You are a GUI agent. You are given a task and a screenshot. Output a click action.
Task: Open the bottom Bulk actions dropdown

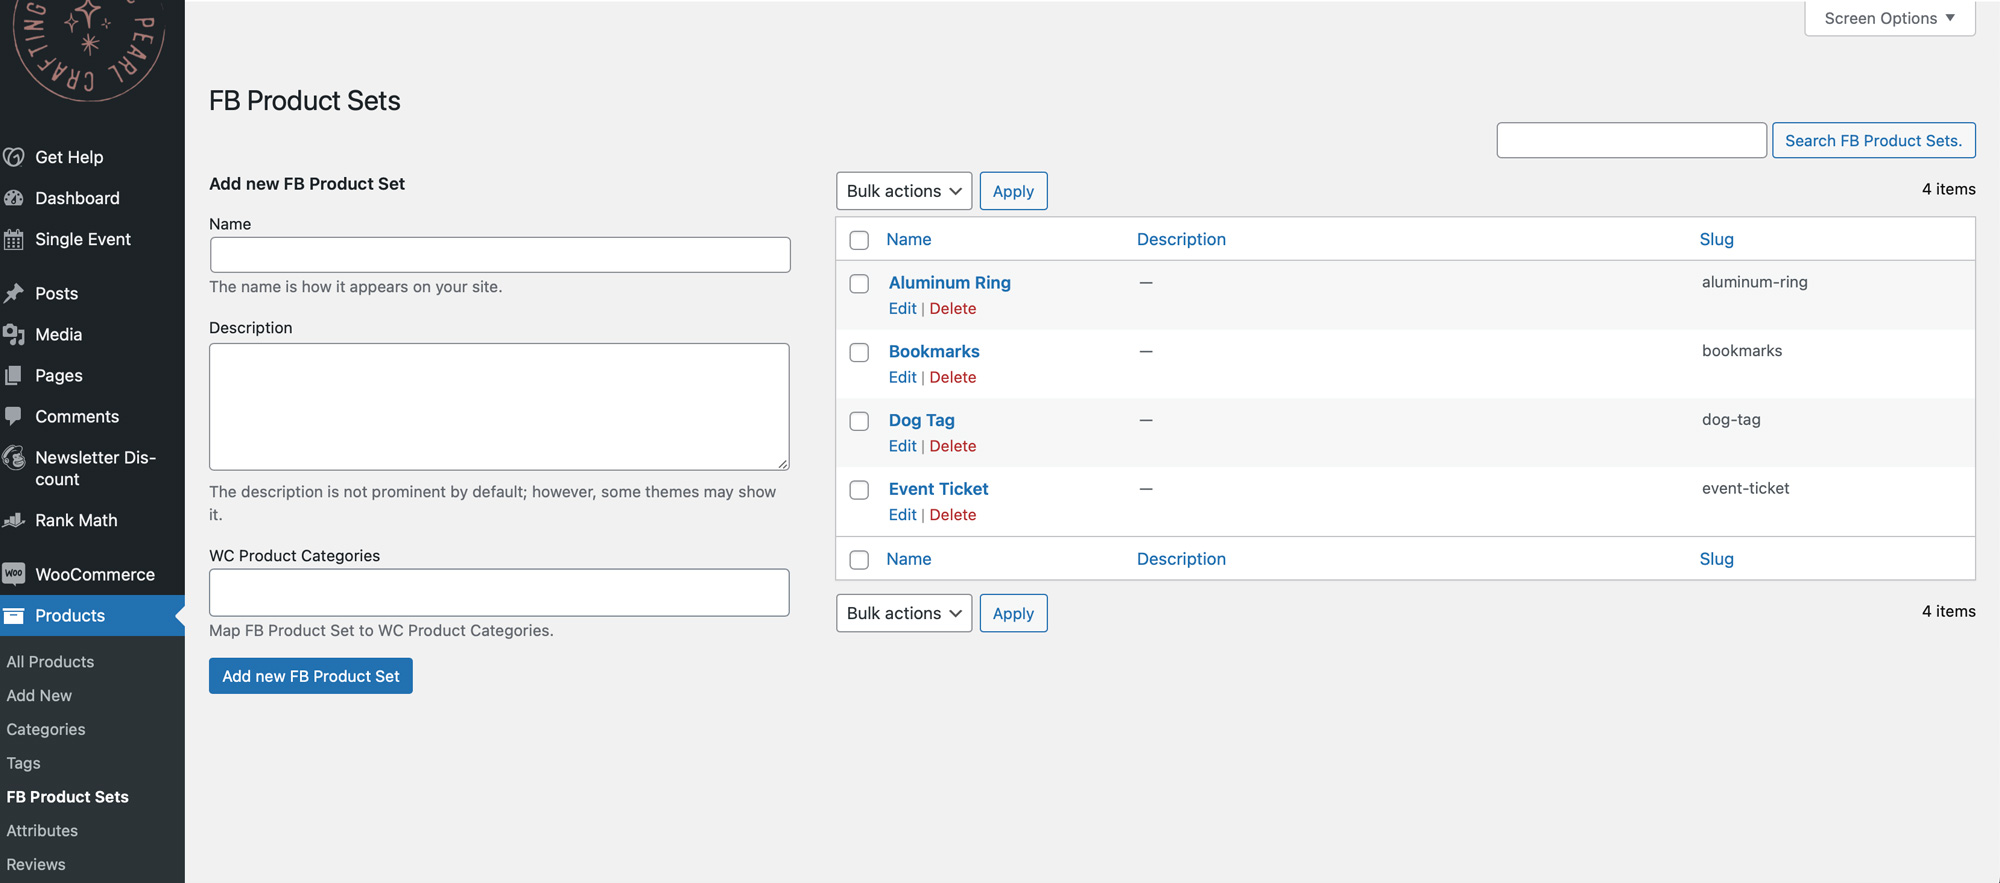903,613
